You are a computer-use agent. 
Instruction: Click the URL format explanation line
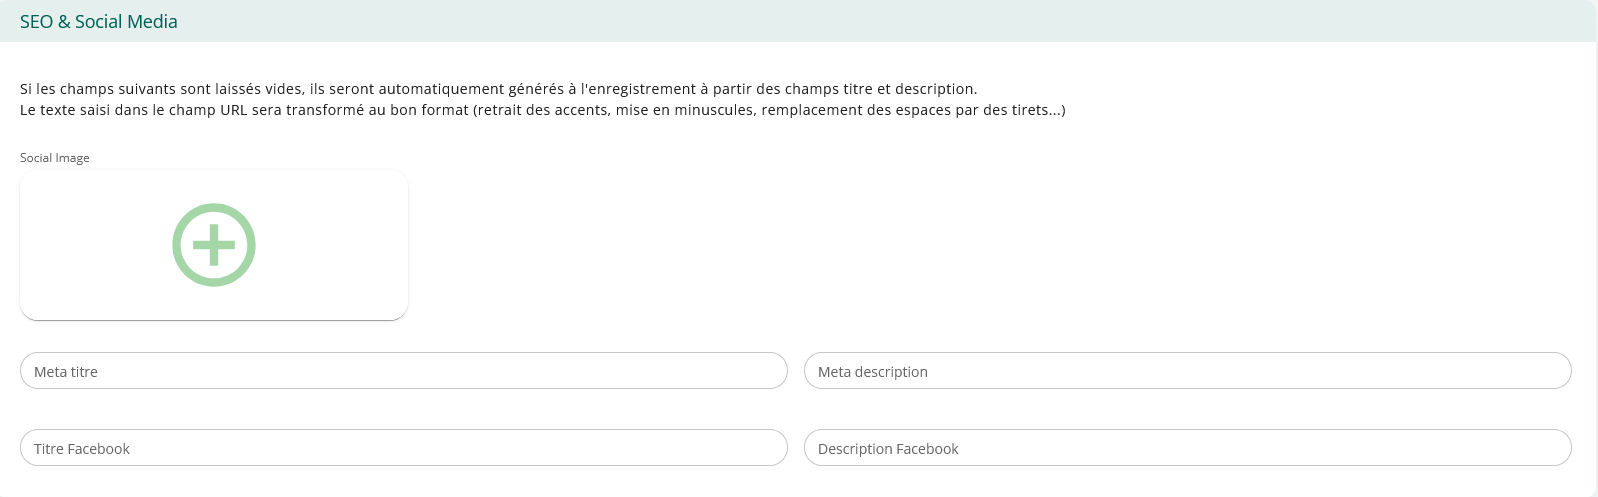542,110
